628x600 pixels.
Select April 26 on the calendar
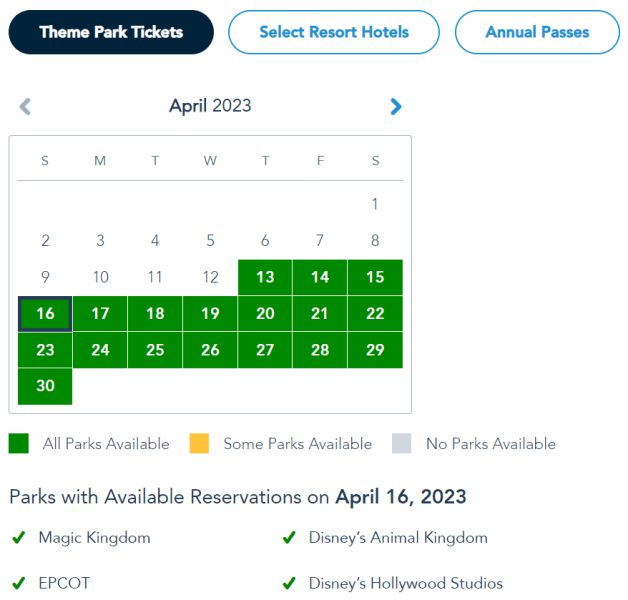pos(210,350)
